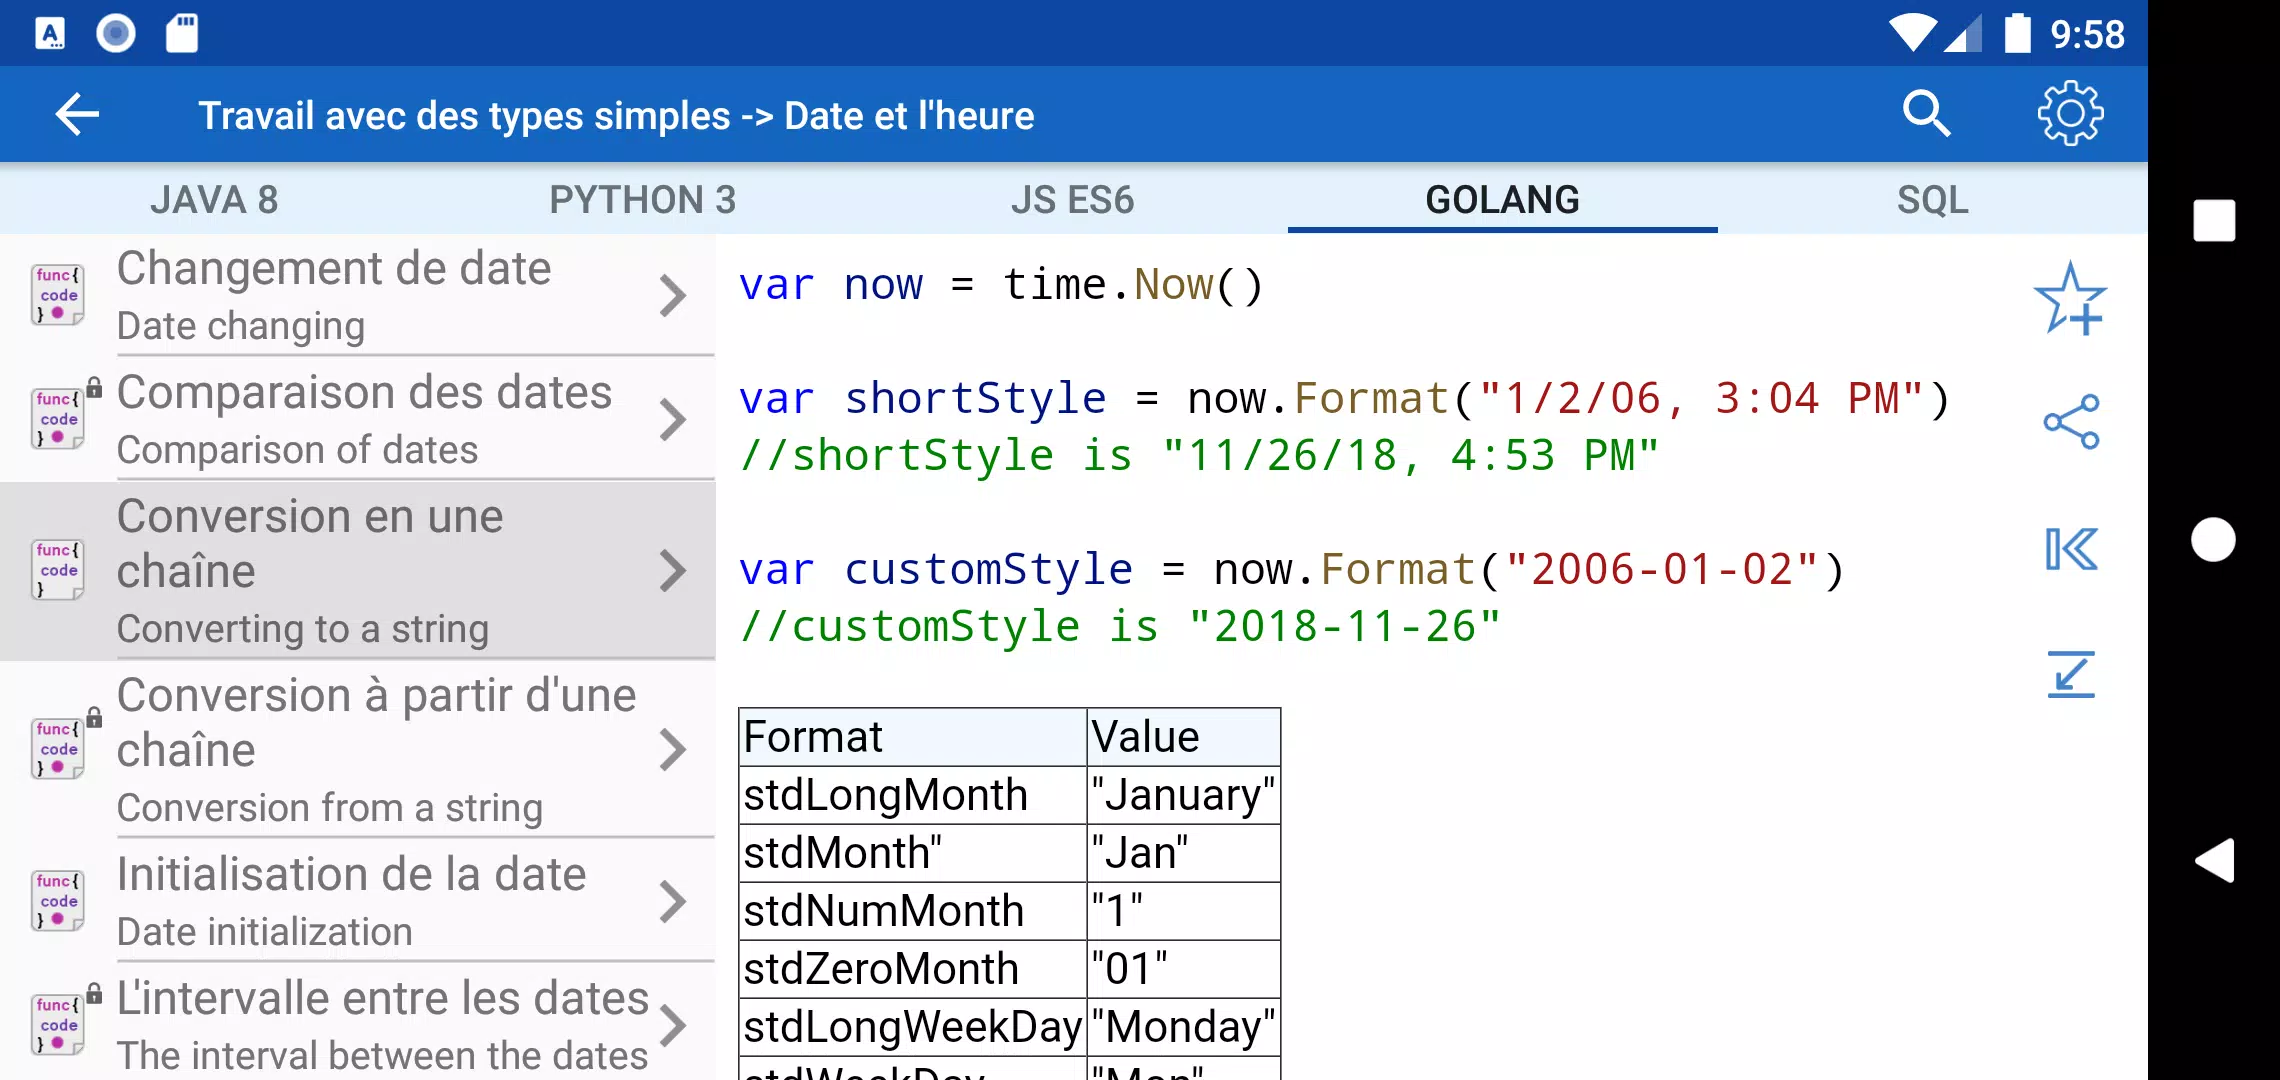Tap the '"Jan"' value cell
Screen dimensions: 2280x1080
1184,853
